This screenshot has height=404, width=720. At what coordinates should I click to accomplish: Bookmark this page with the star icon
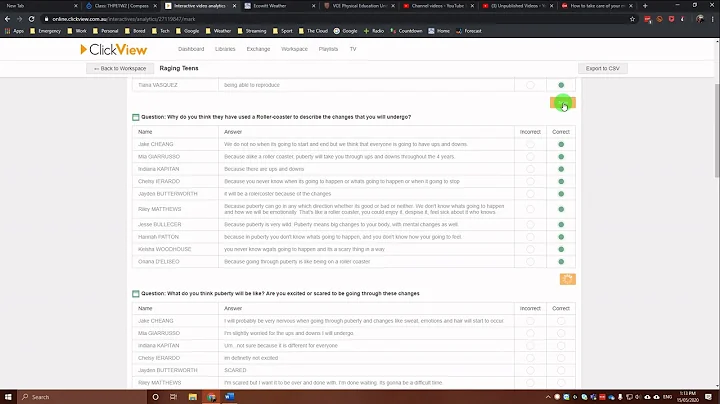(x=632, y=19)
